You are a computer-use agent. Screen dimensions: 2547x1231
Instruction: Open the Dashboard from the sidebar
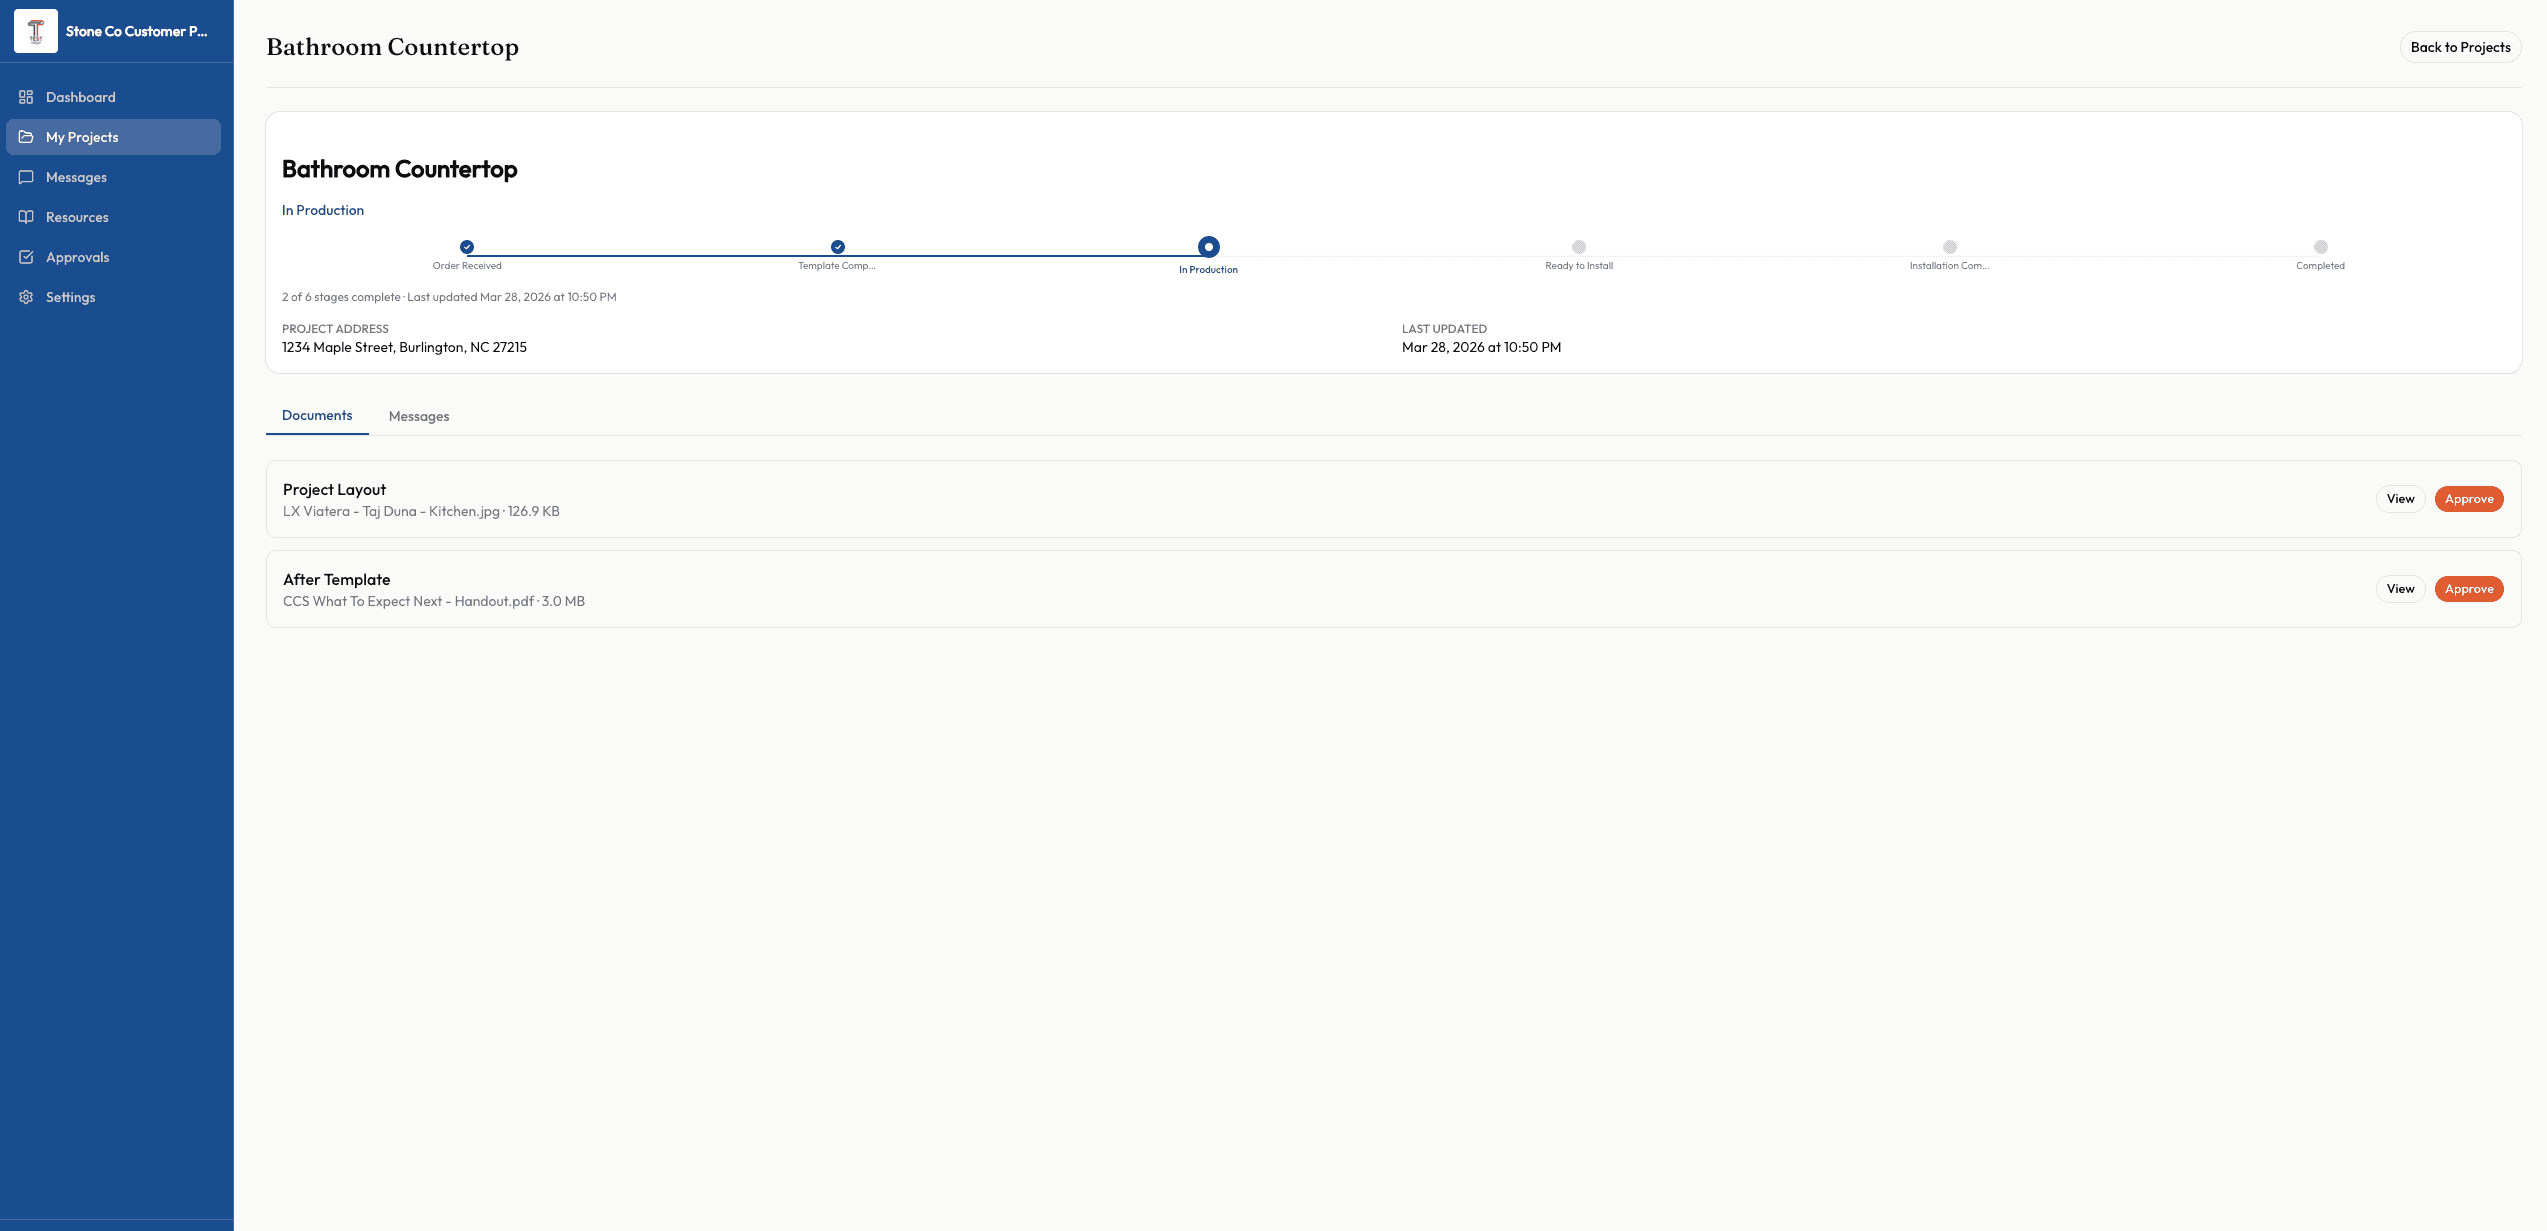[80, 97]
